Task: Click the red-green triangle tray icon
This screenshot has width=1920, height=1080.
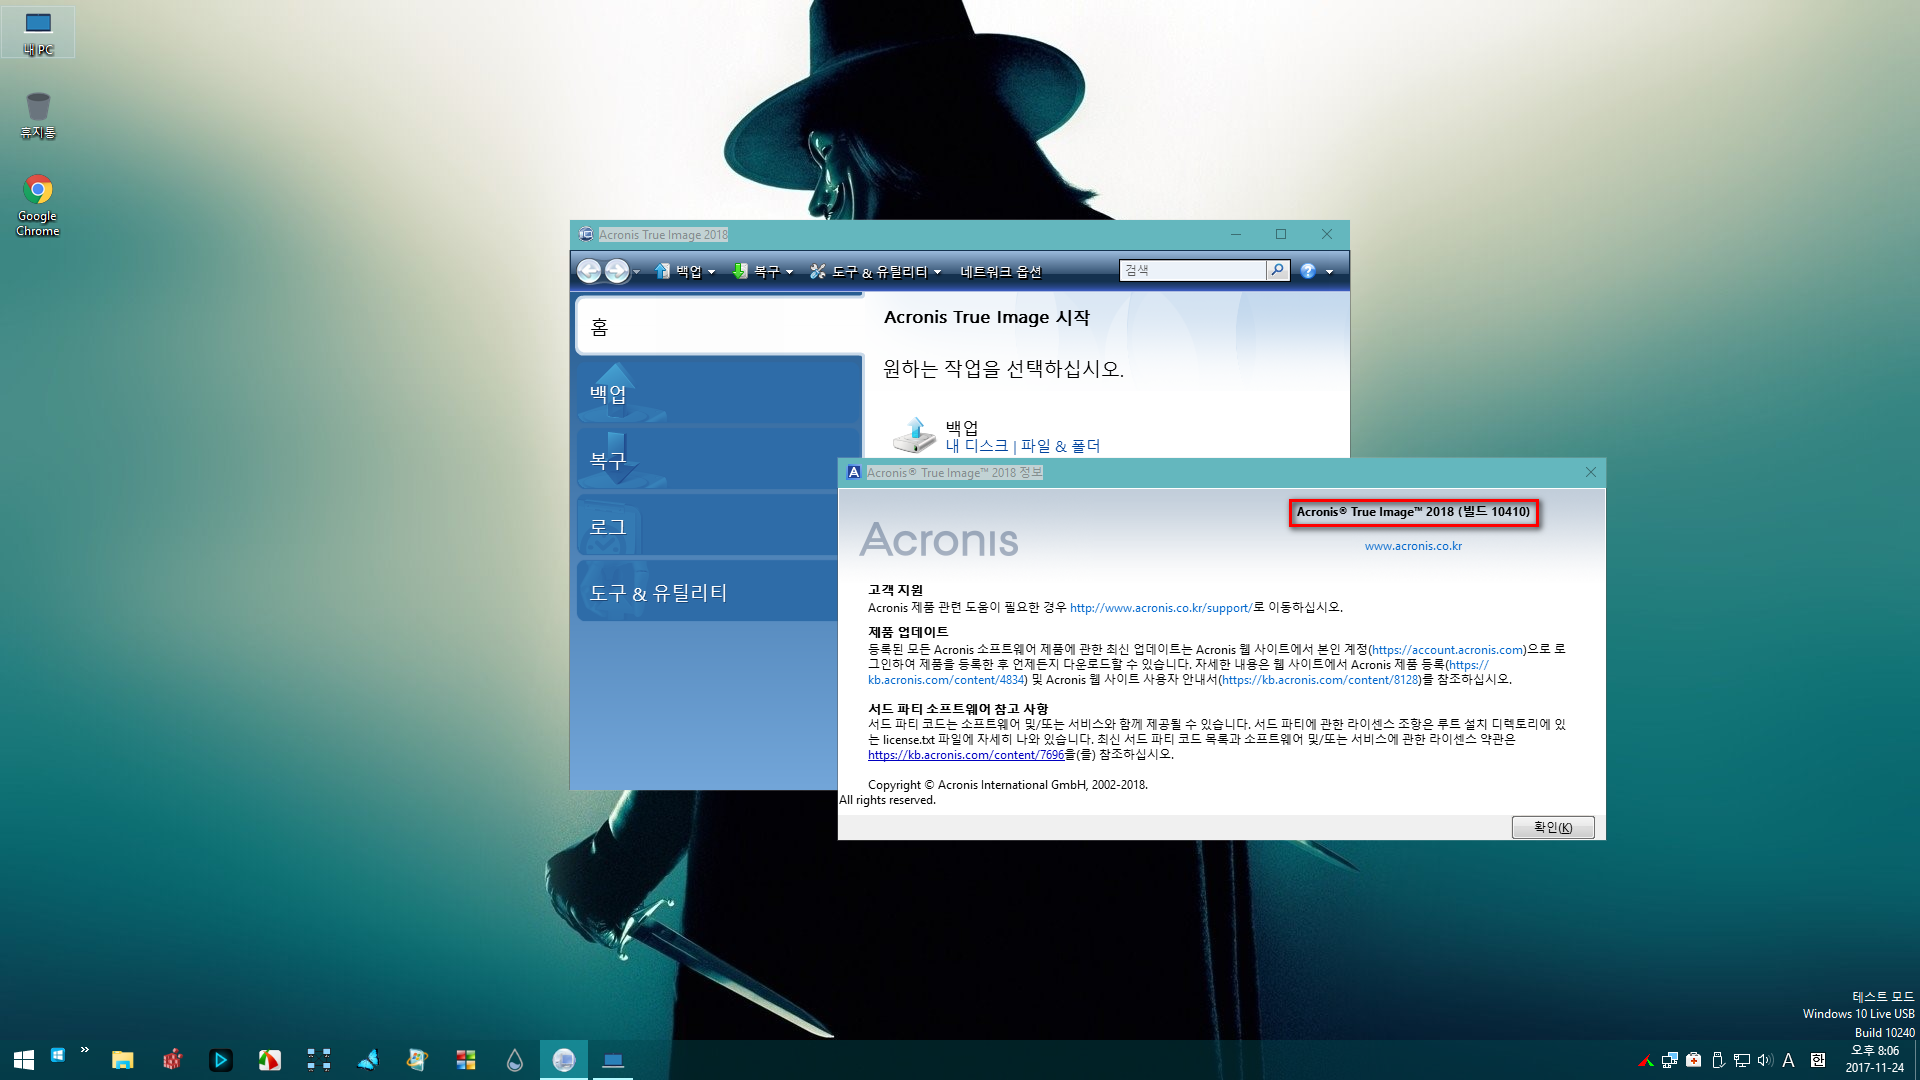Action: tap(1646, 1061)
